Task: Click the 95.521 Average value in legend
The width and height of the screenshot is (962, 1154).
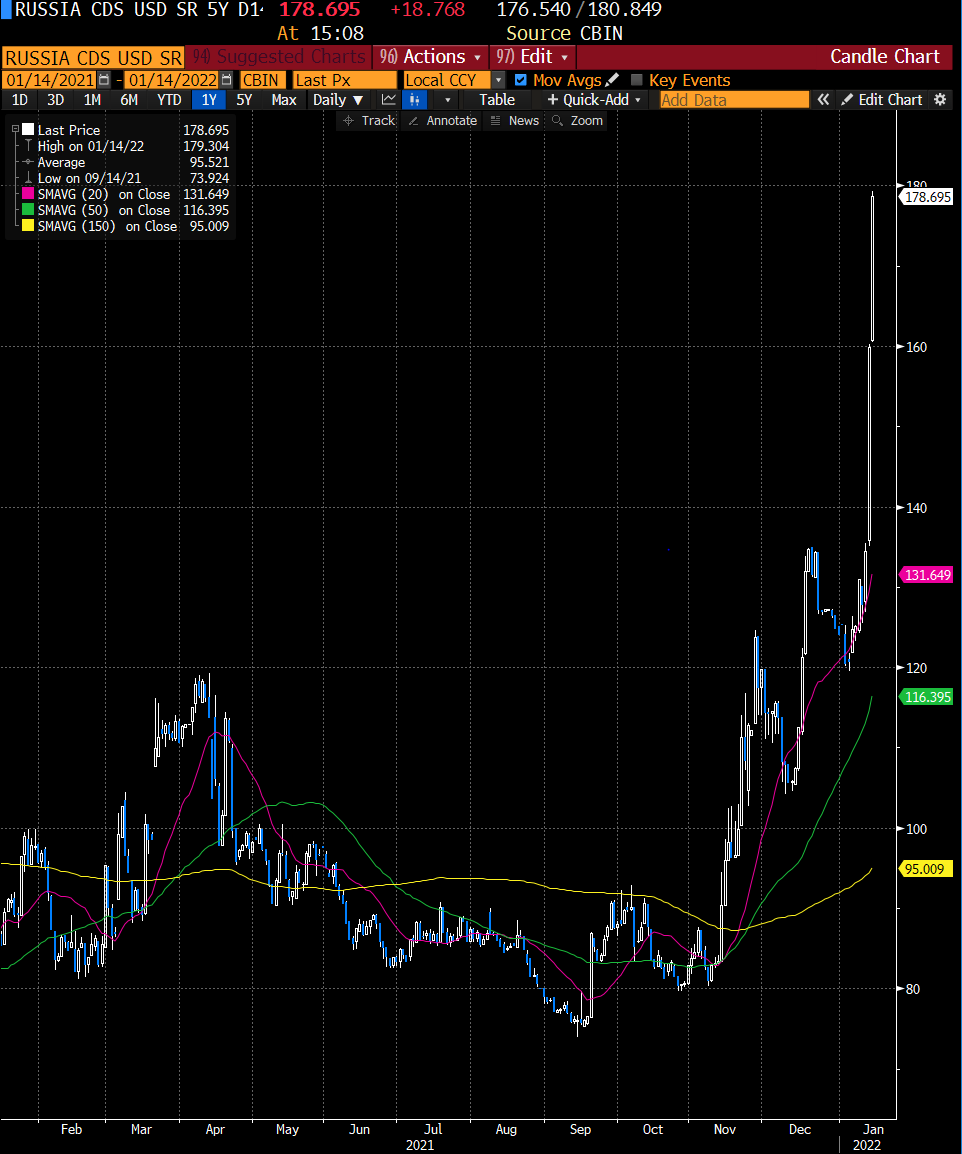Action: pyautogui.click(x=209, y=162)
